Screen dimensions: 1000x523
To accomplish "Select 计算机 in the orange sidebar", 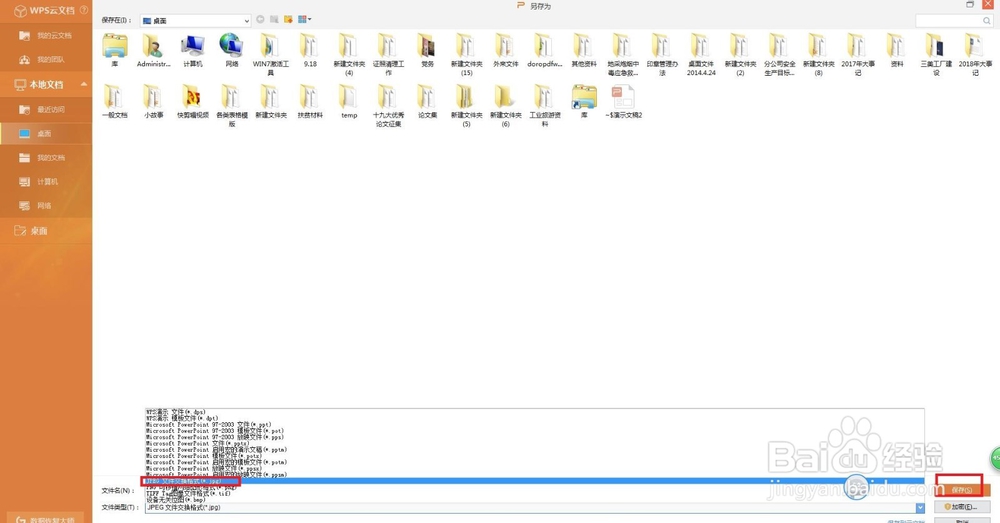I will click(46, 182).
